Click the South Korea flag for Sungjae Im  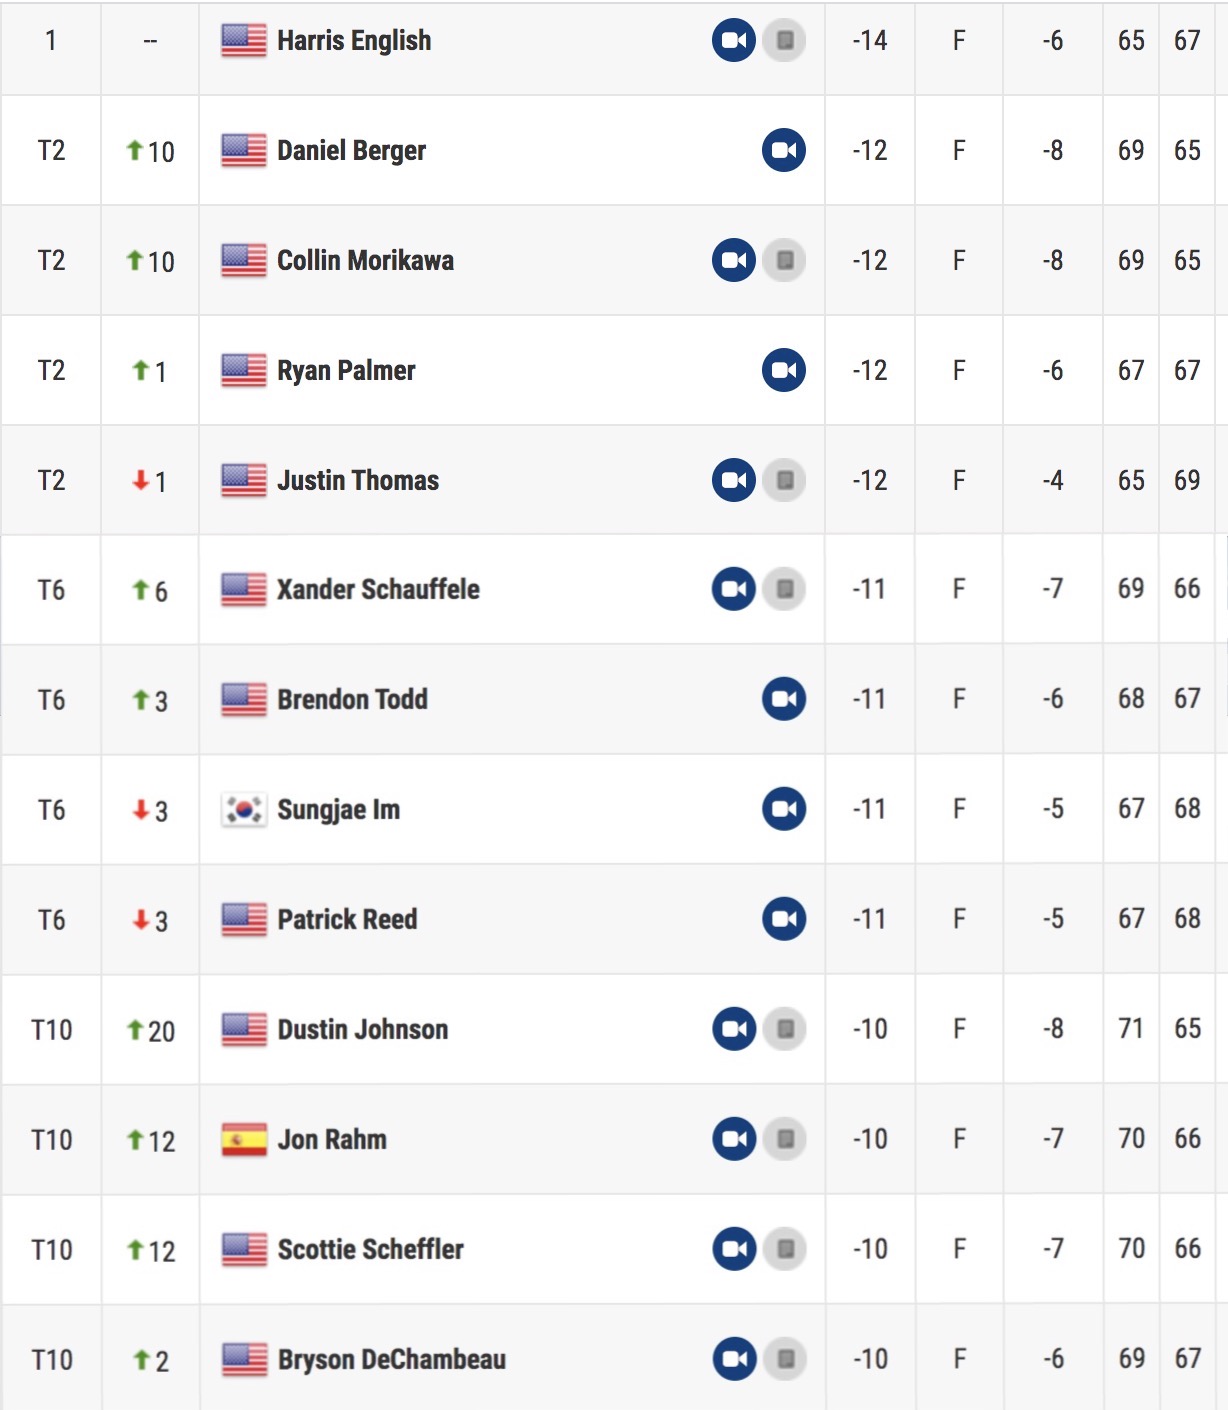(x=243, y=809)
